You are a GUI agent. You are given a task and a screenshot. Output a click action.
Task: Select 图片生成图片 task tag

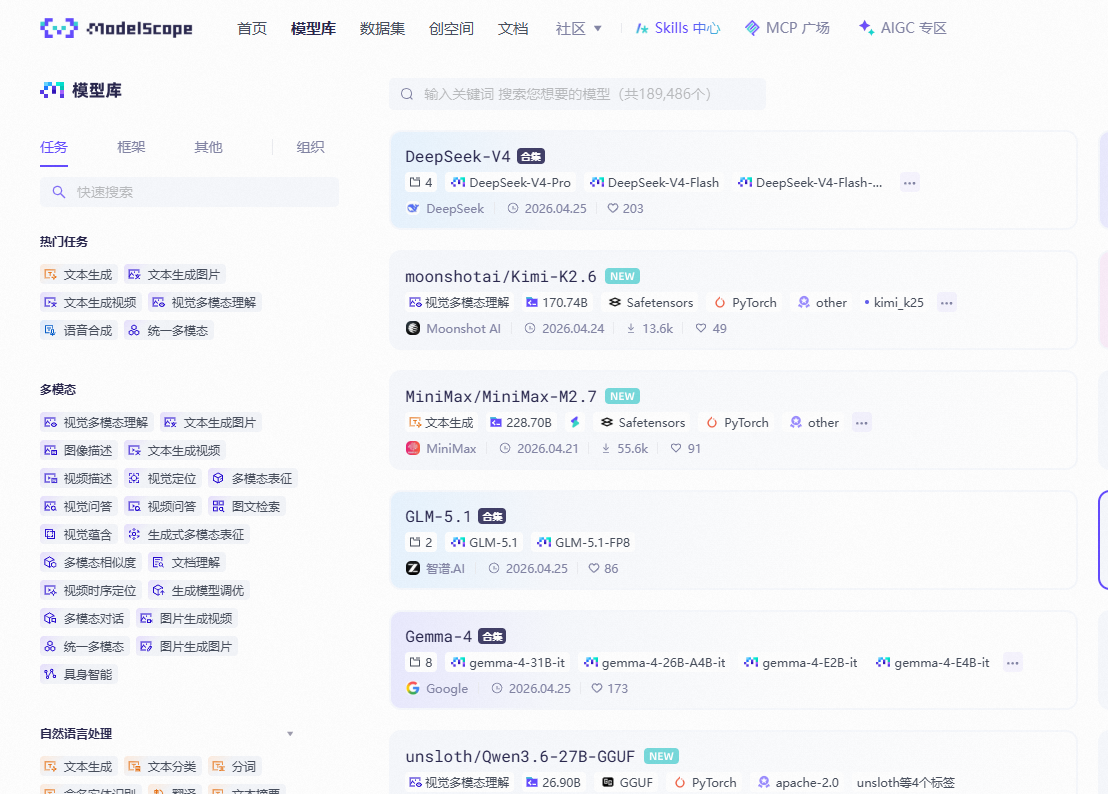(187, 646)
